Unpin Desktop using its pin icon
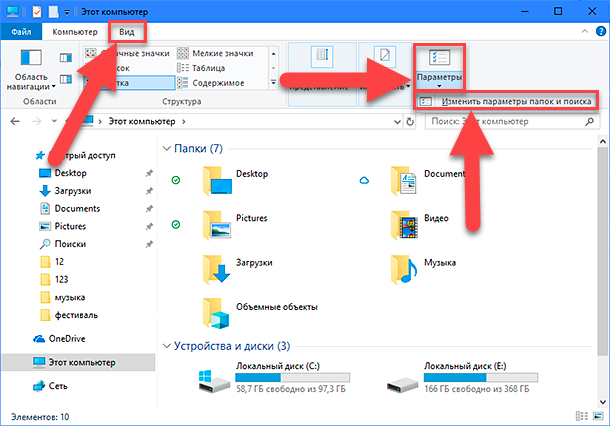The height and width of the screenshot is (426, 610). click(x=149, y=173)
